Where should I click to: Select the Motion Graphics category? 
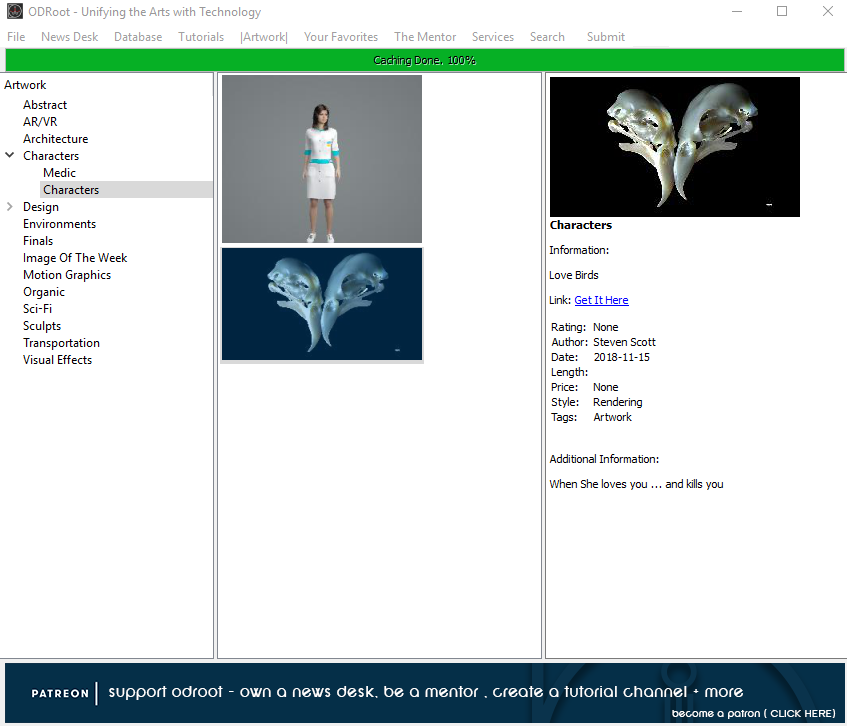pos(67,275)
